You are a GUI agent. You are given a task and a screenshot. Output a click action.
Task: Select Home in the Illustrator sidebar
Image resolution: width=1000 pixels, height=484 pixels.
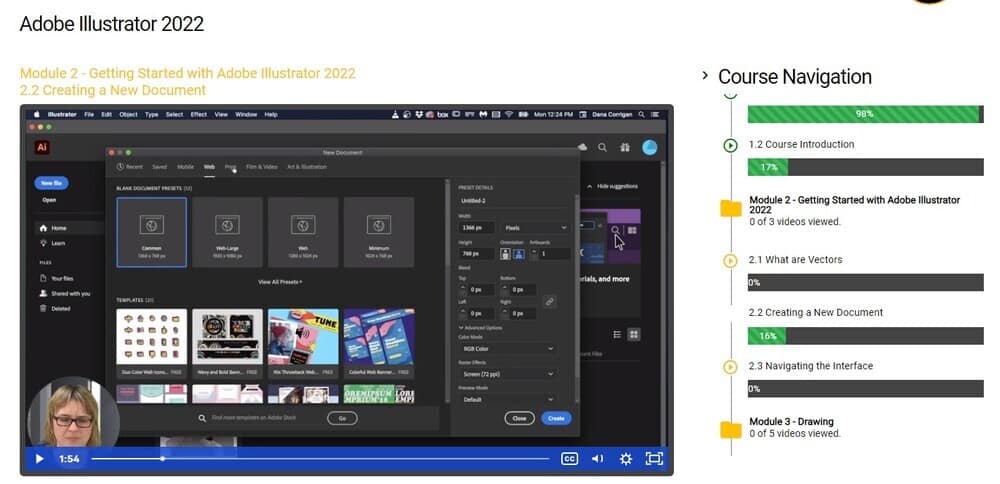pyautogui.click(x=59, y=228)
